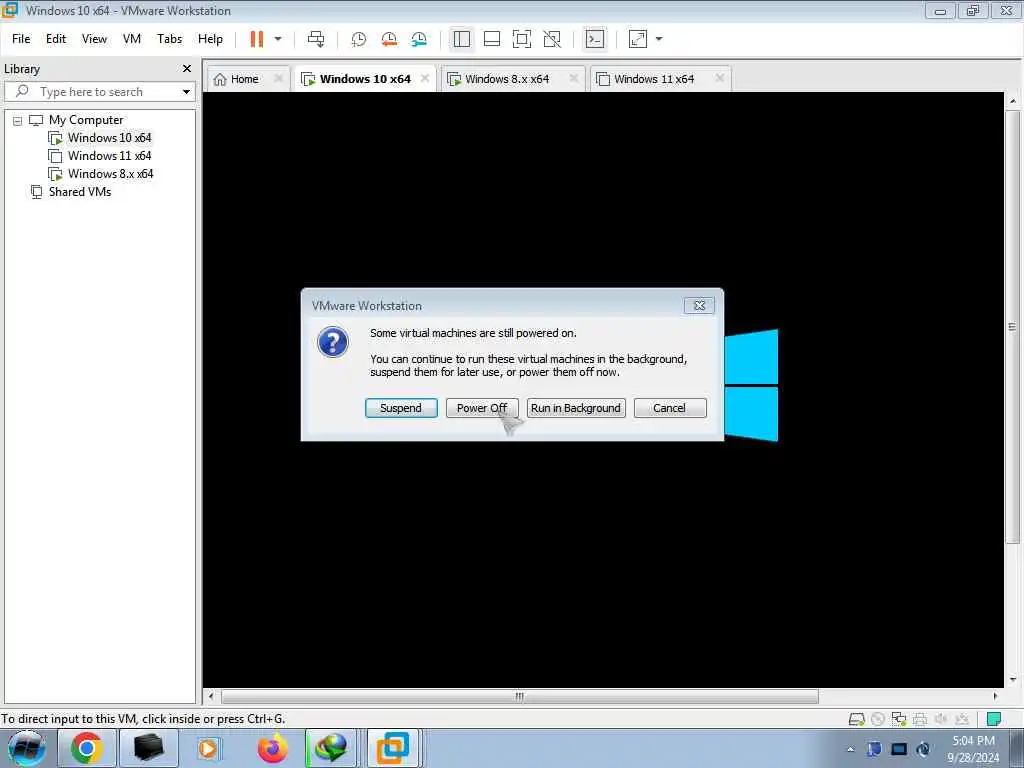Click Suspend in the dialog

click(x=401, y=408)
